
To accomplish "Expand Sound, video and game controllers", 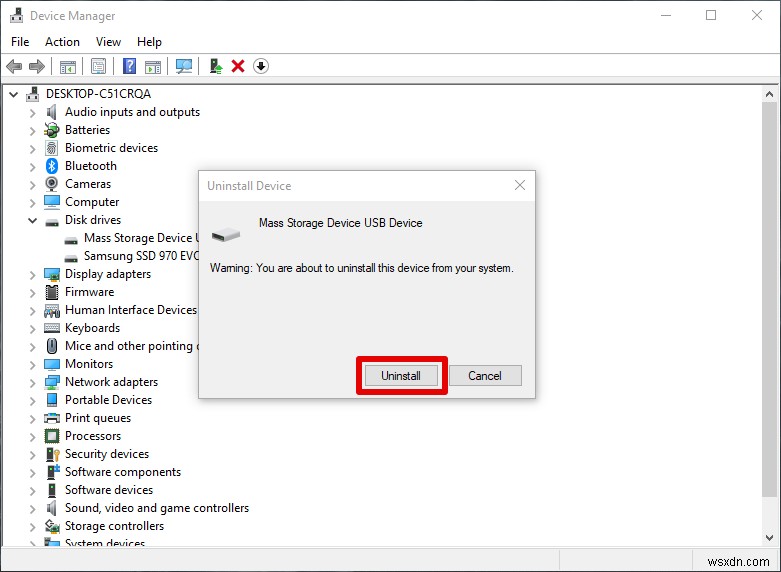I will coord(32,509).
